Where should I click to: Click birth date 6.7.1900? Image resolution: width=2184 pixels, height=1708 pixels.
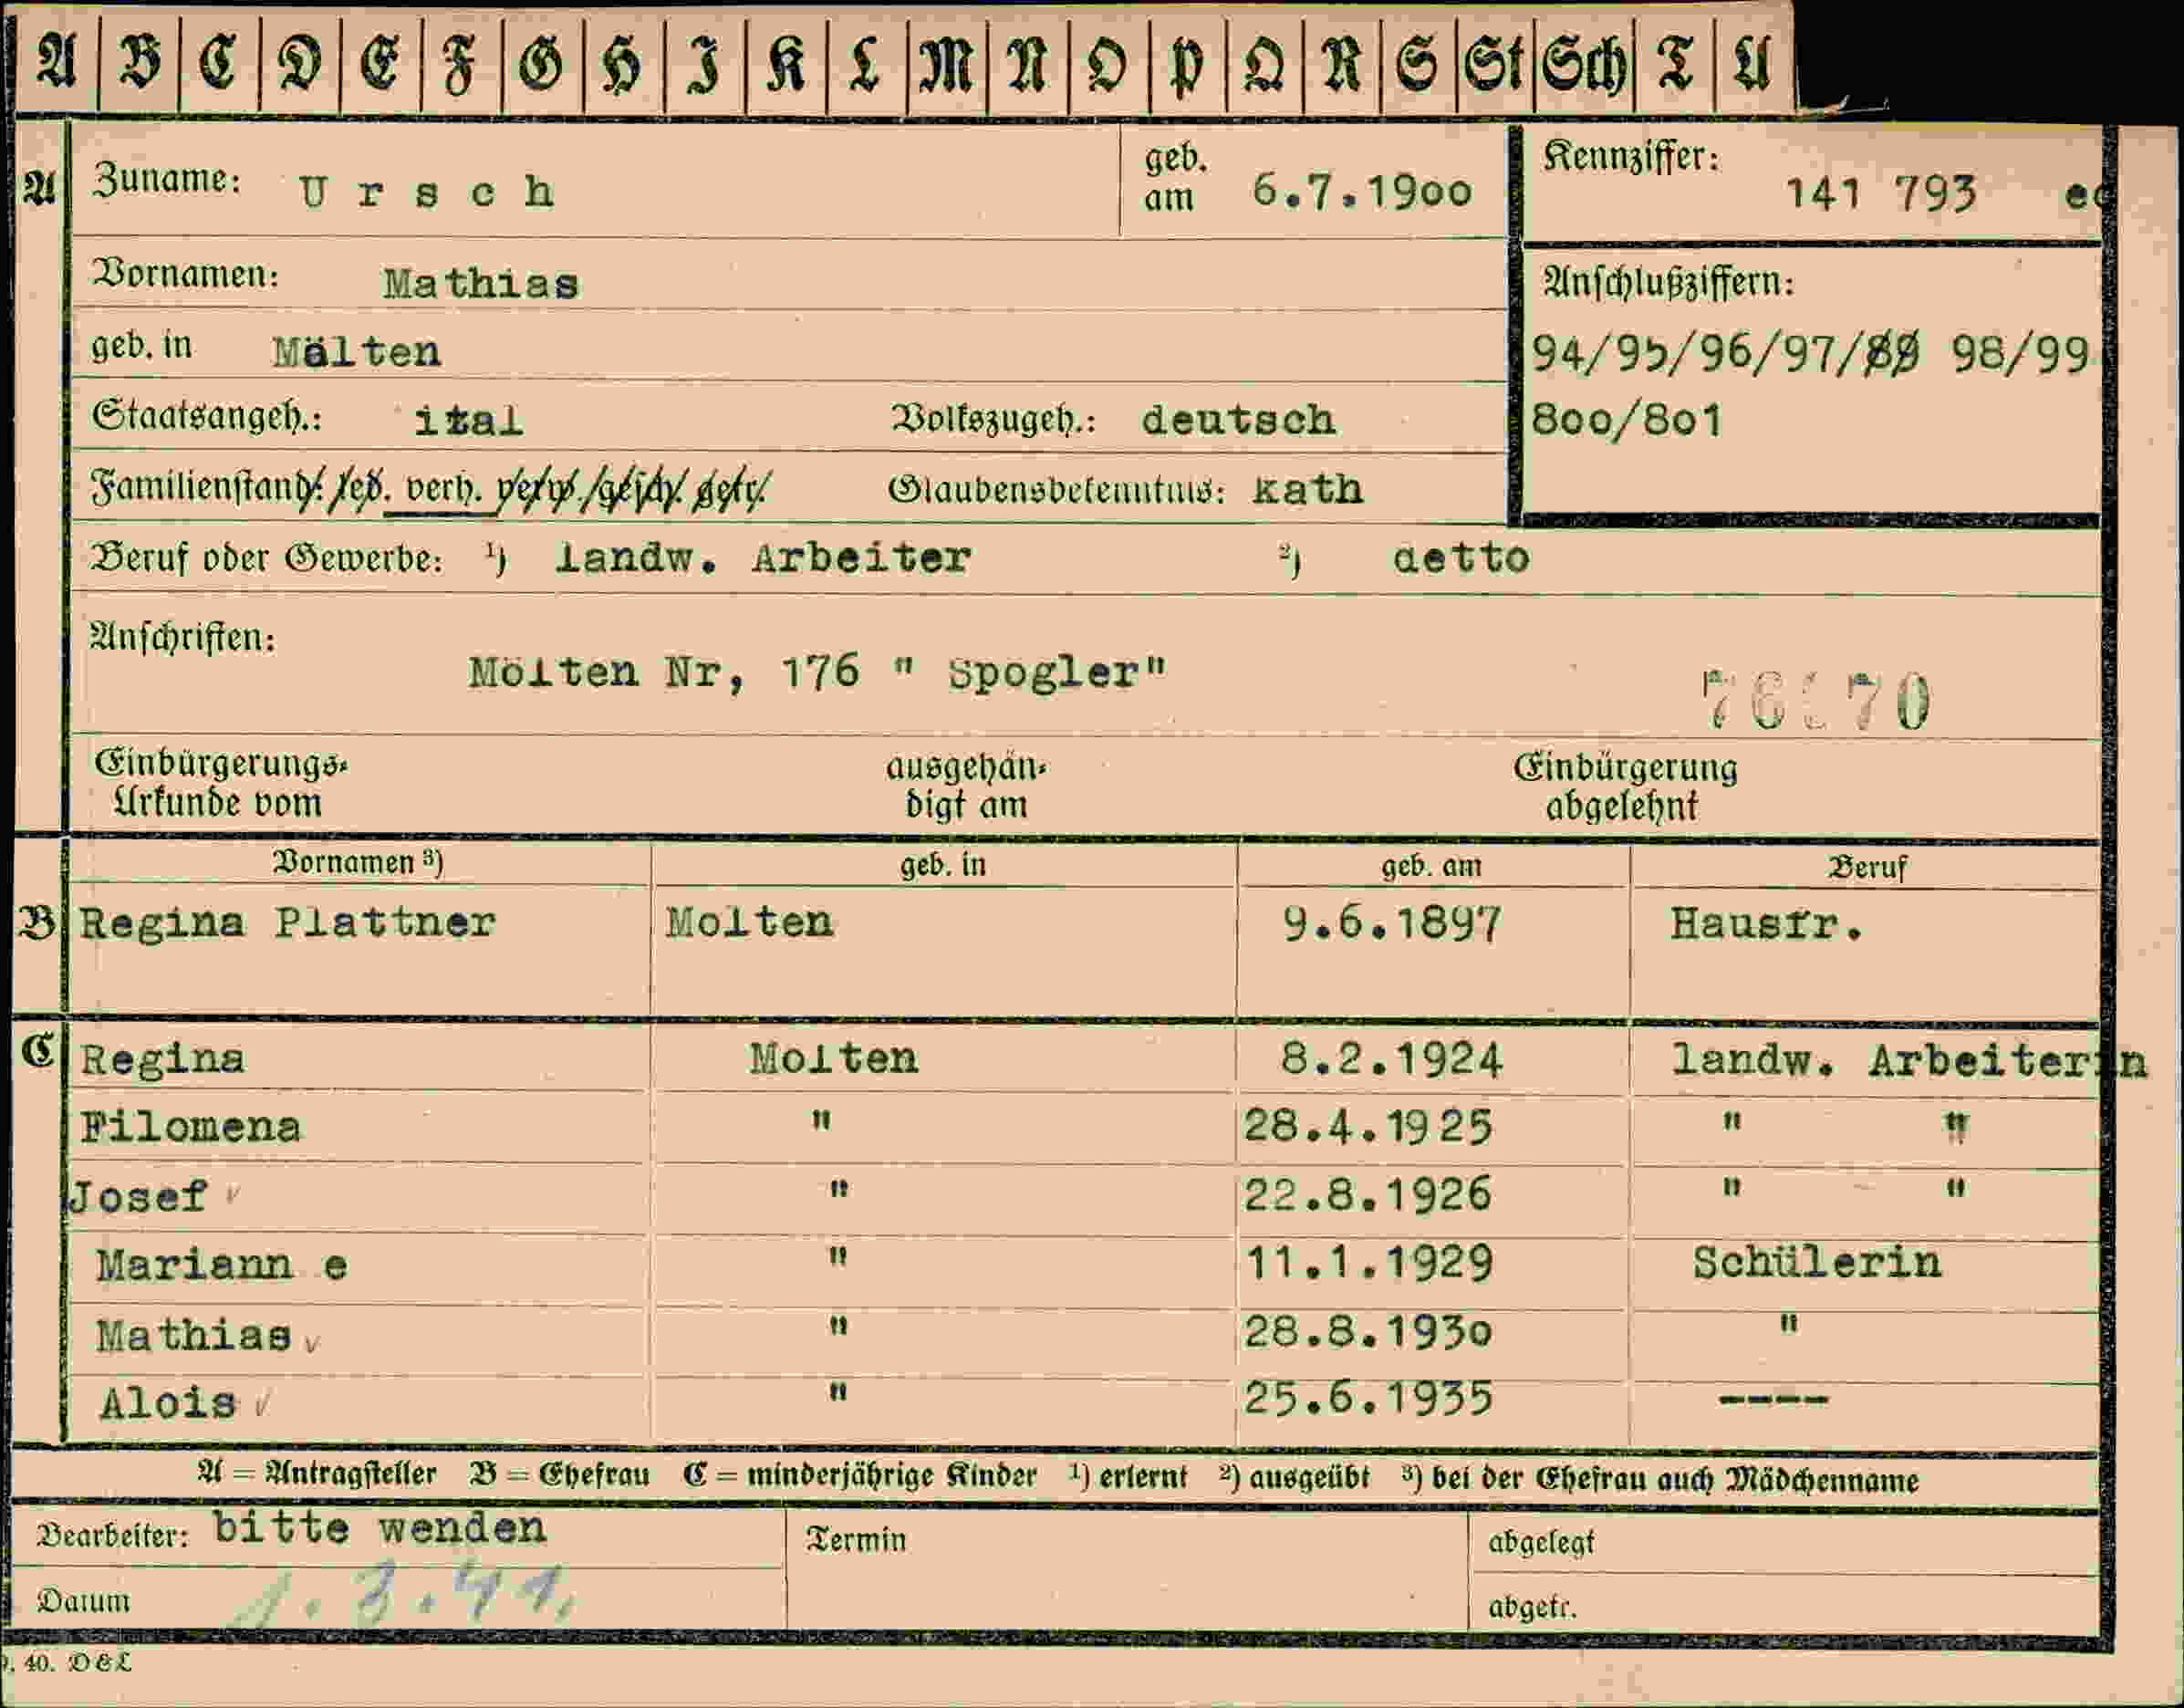(1362, 190)
